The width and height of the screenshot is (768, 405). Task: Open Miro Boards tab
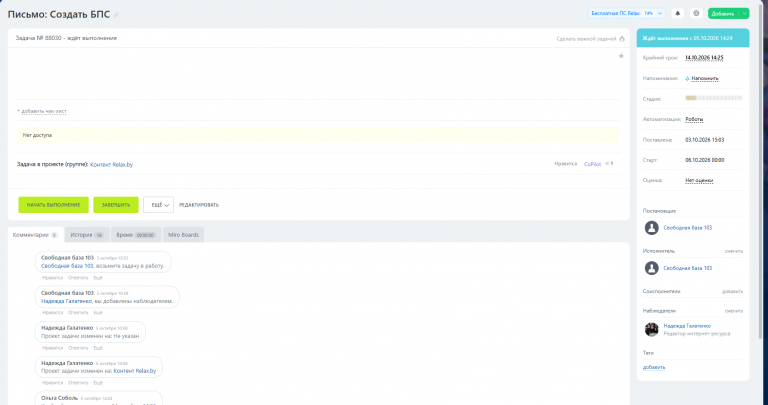point(183,235)
